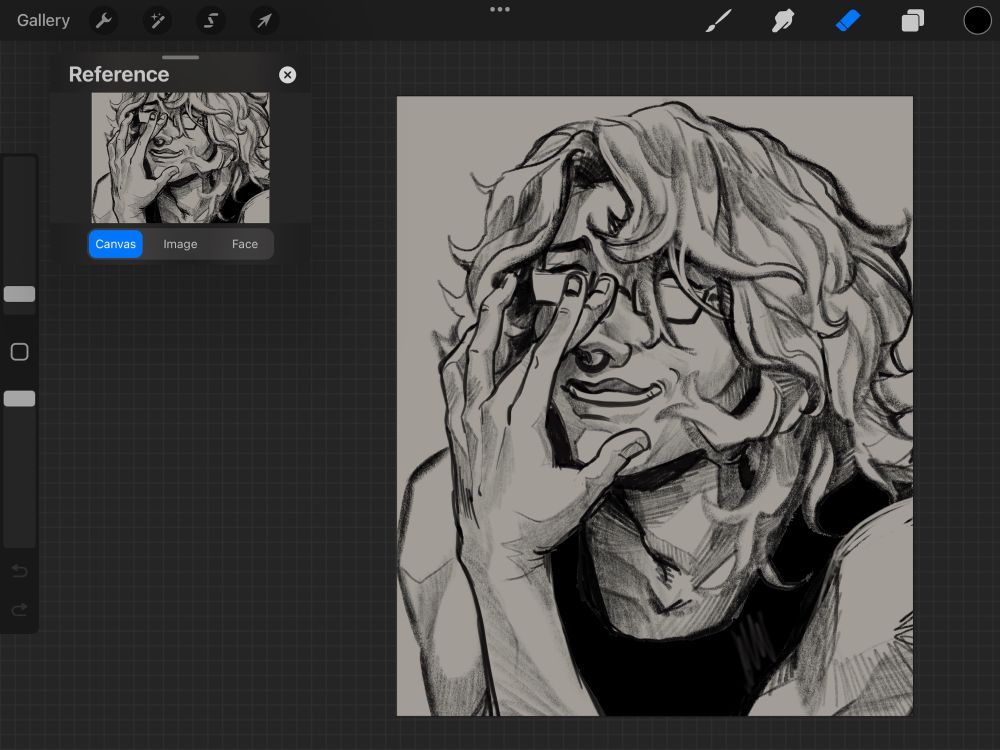Open the Actions wrench menu
Viewport: 1000px width, 750px height.
(x=104, y=21)
